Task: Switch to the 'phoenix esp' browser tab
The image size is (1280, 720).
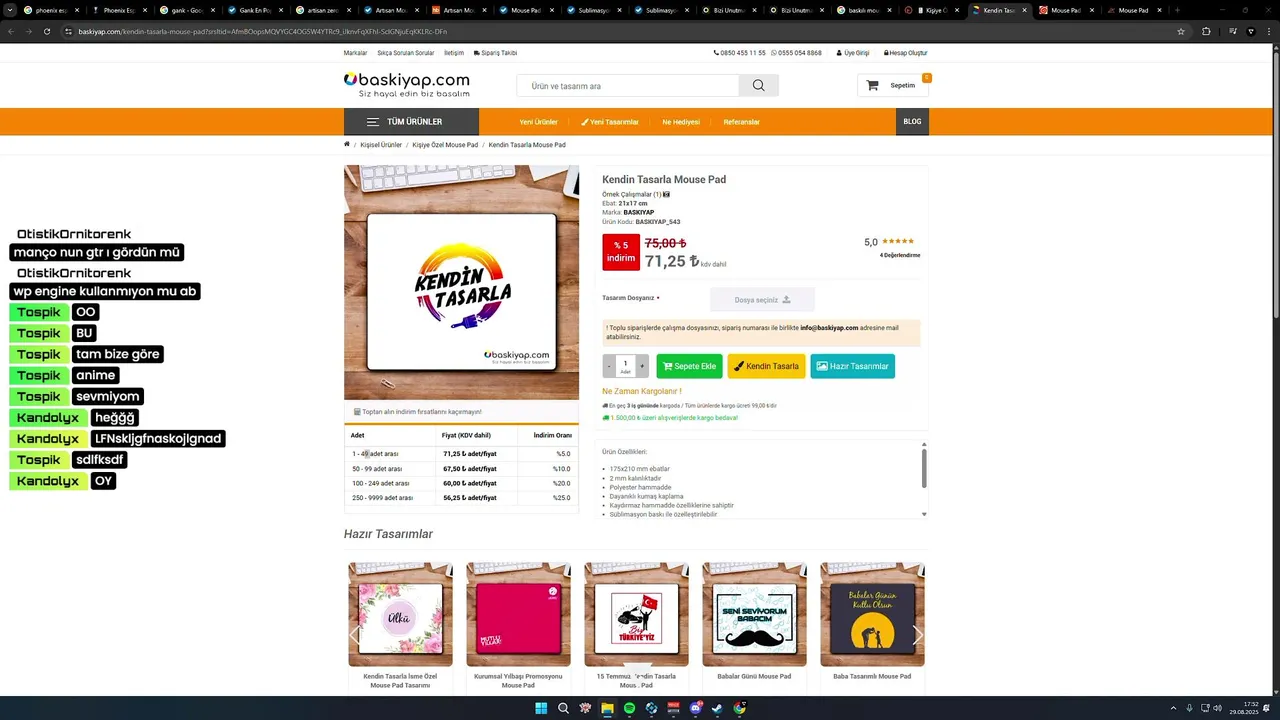Action: [x=50, y=10]
